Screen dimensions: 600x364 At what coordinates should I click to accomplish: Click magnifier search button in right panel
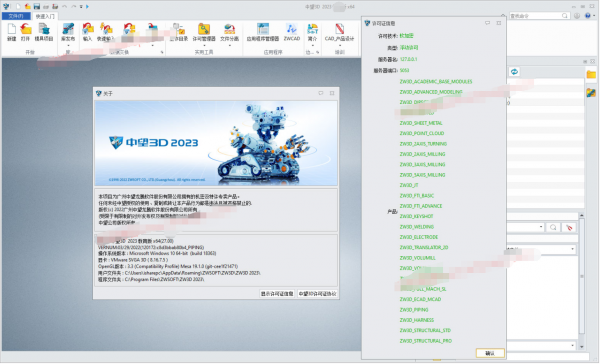(553, 227)
